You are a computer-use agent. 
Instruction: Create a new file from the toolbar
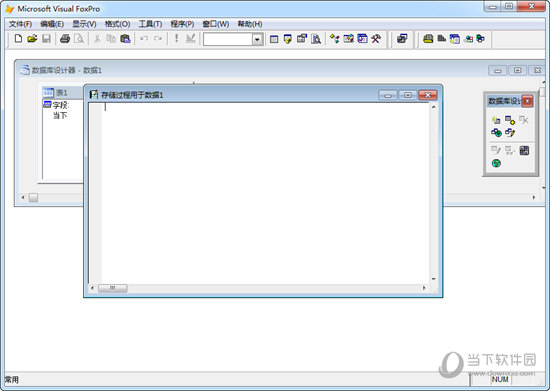tap(18, 39)
